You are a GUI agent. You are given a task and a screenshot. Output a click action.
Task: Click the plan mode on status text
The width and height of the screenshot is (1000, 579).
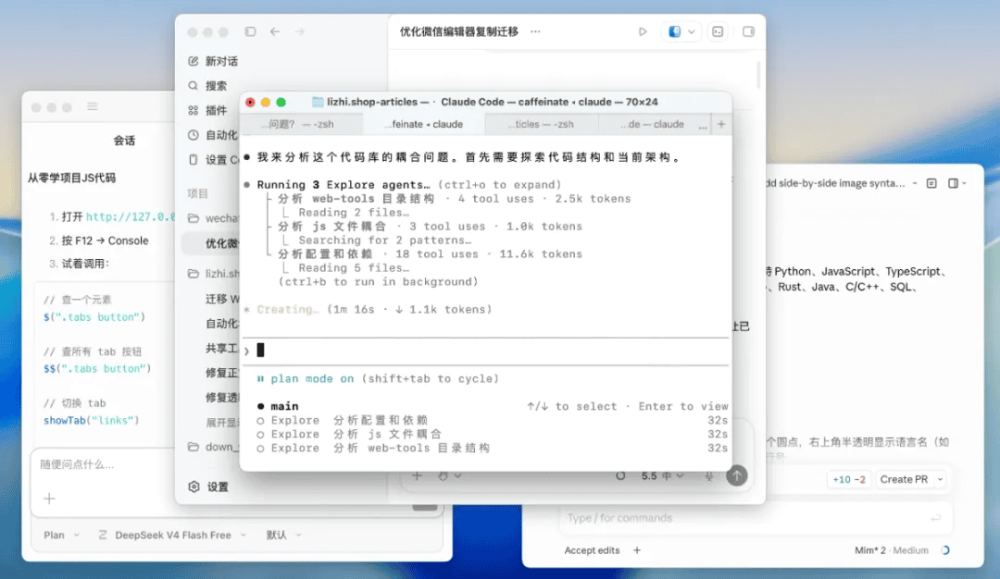coord(312,379)
